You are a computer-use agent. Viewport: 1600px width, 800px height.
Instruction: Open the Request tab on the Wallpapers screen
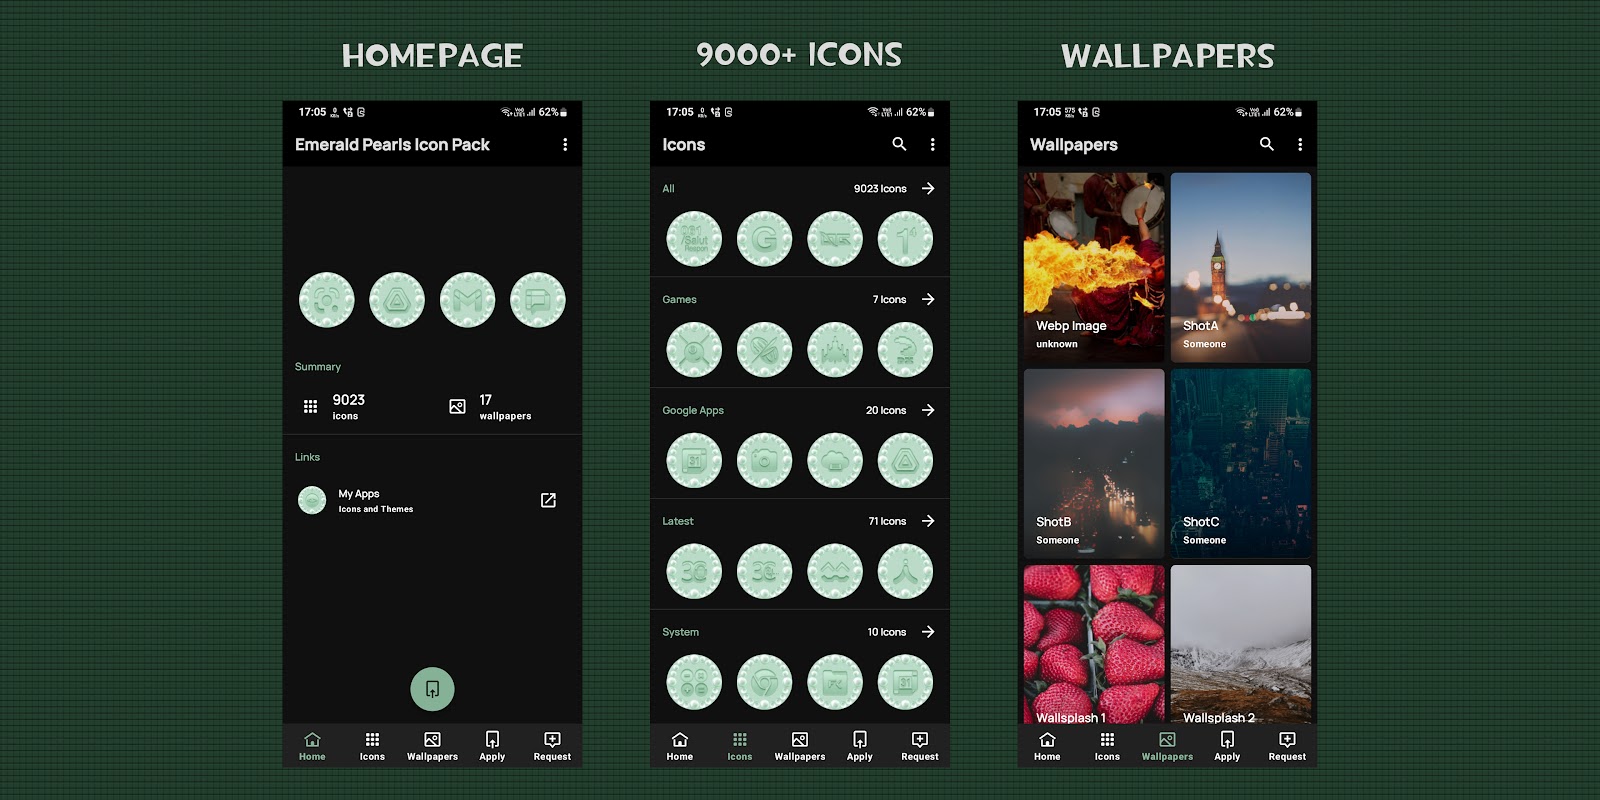pos(1287,746)
